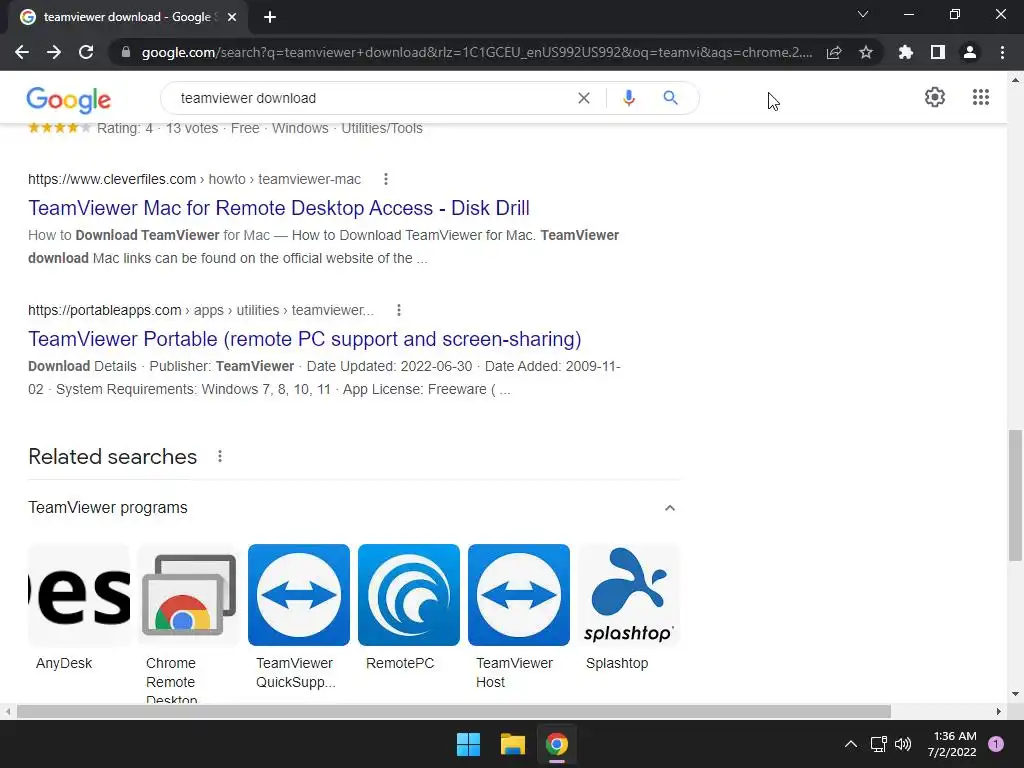The height and width of the screenshot is (768, 1024).
Task: Click the TeamViewer Host label
Action: (x=515, y=673)
